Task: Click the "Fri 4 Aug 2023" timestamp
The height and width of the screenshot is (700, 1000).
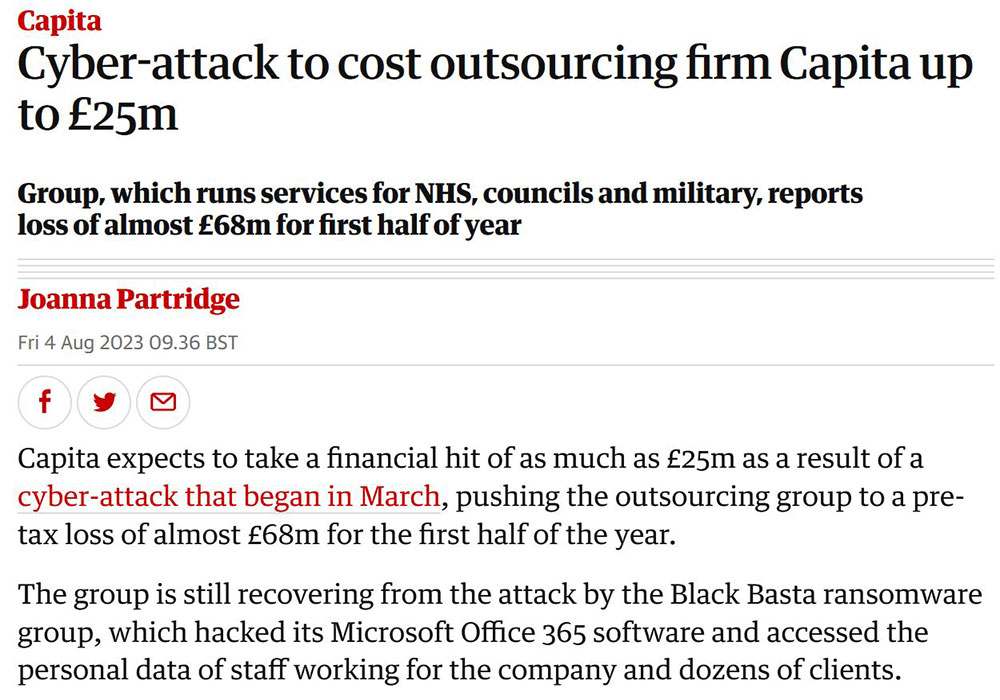Action: (x=82, y=343)
